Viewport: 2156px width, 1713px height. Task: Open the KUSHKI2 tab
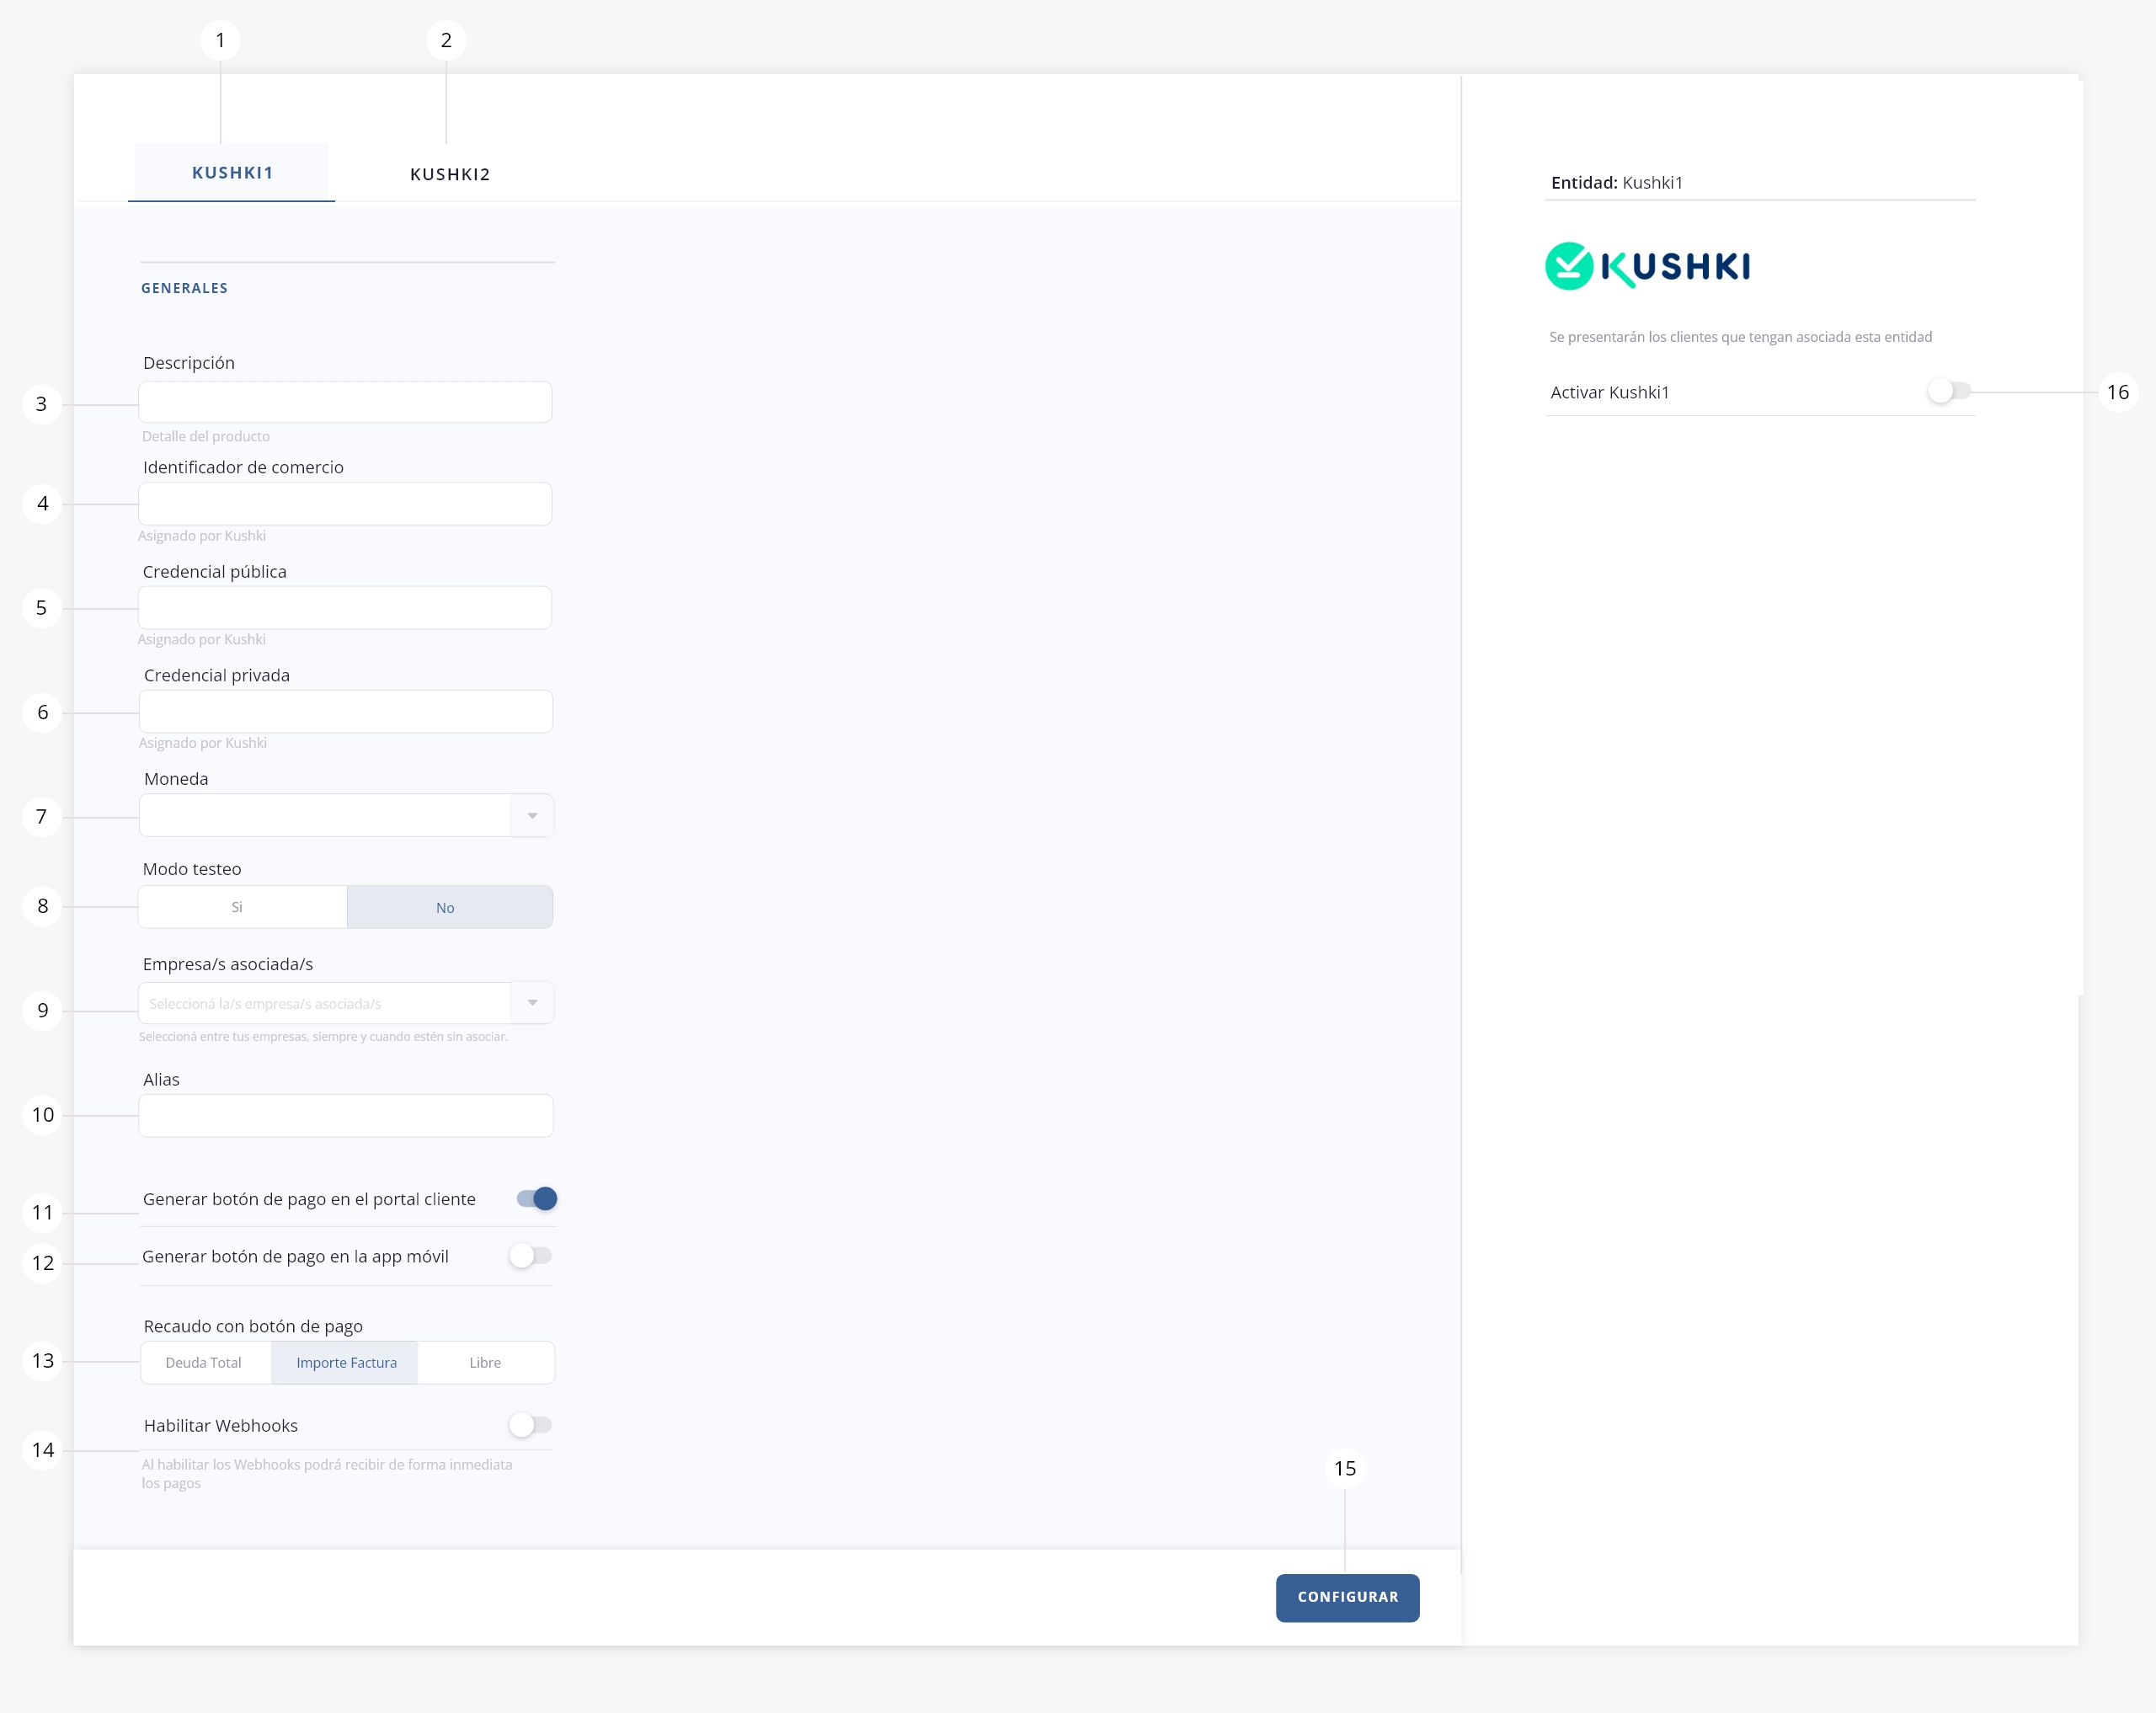click(450, 174)
